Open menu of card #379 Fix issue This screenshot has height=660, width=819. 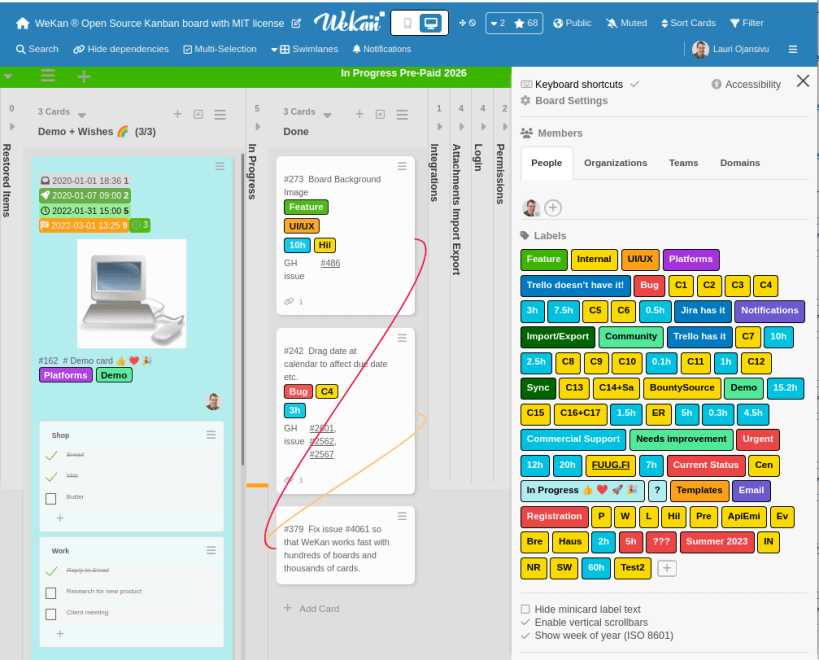coord(402,516)
